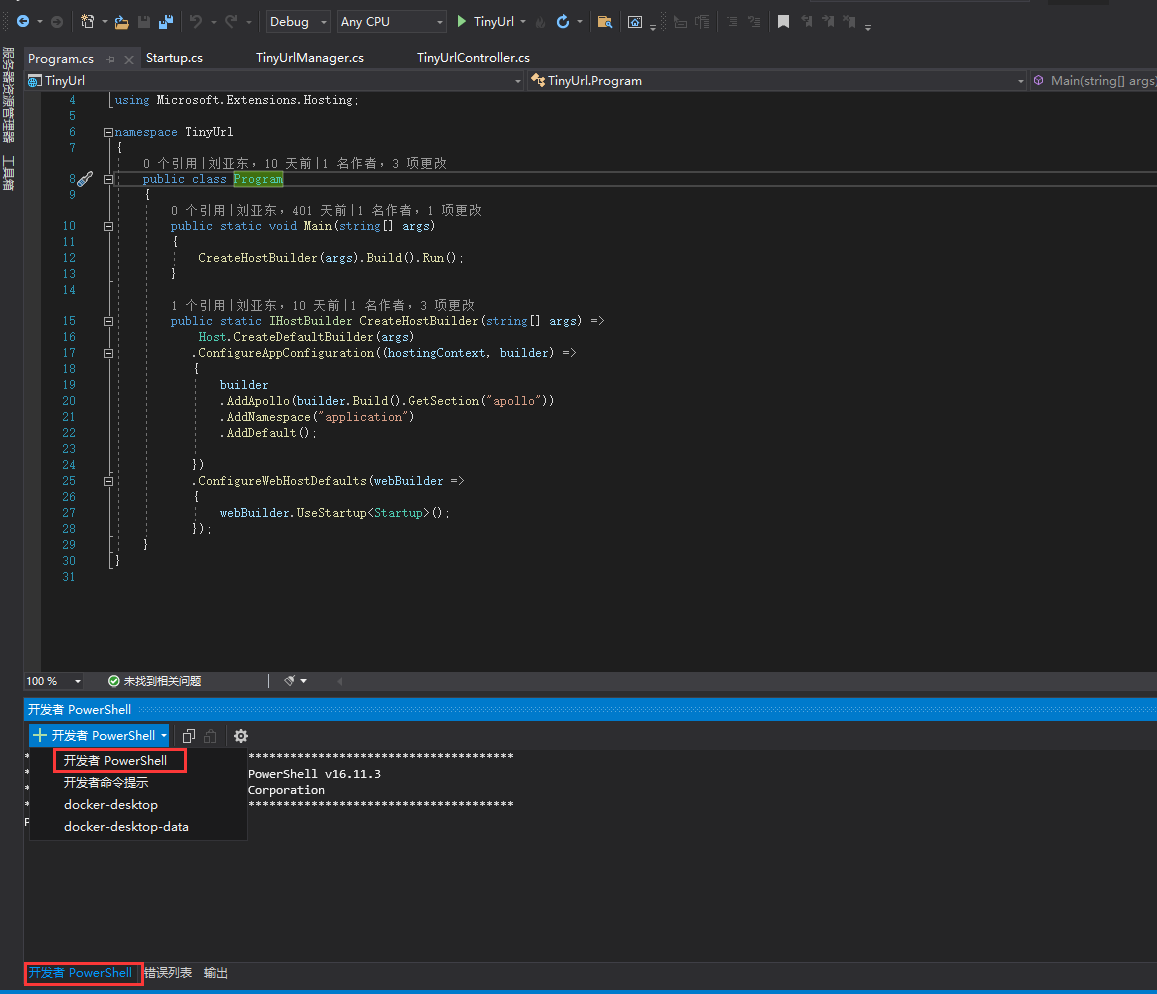Click the Open File folder icon
1157x994 pixels.
point(122,22)
